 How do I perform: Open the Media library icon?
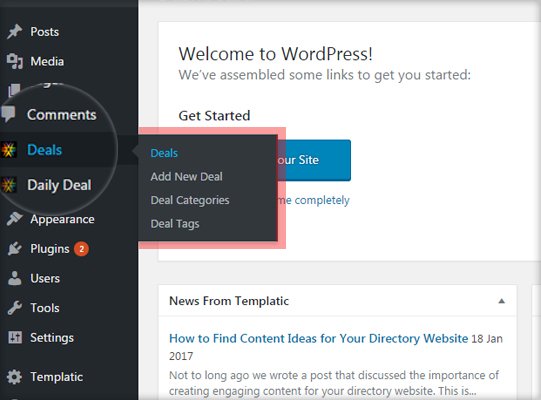click(x=14, y=61)
